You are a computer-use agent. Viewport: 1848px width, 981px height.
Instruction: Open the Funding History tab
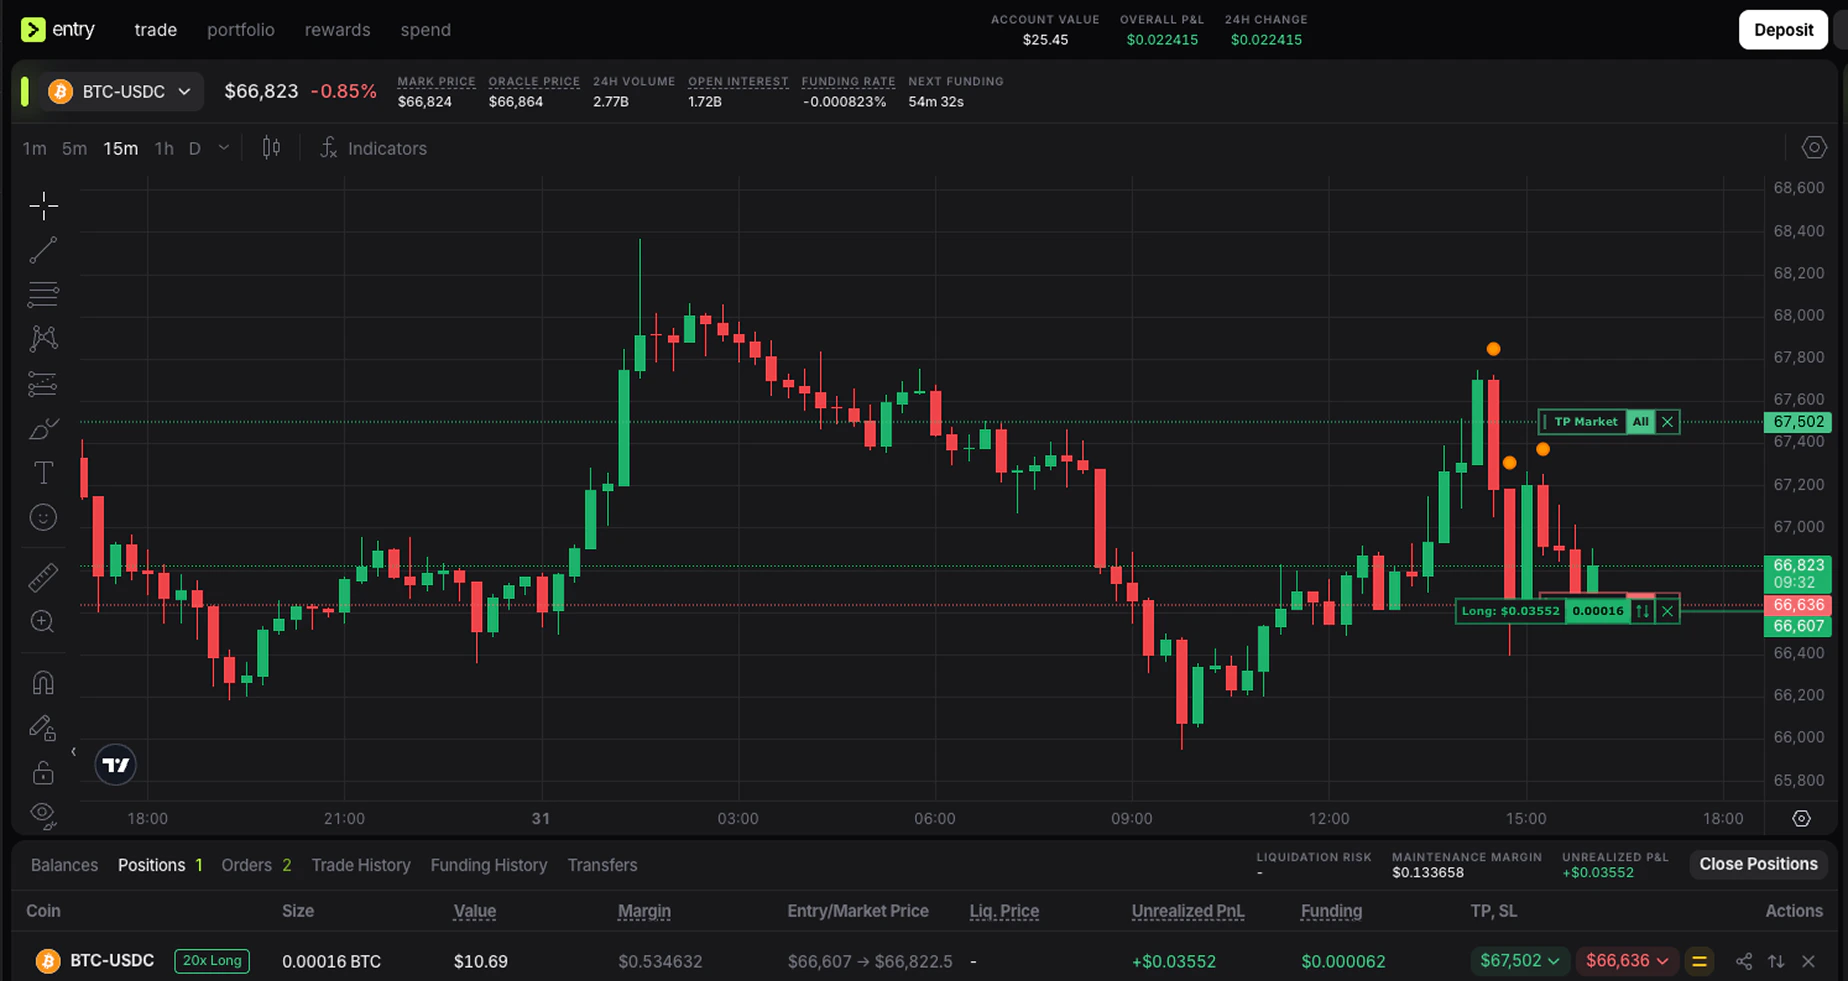pyautogui.click(x=489, y=865)
